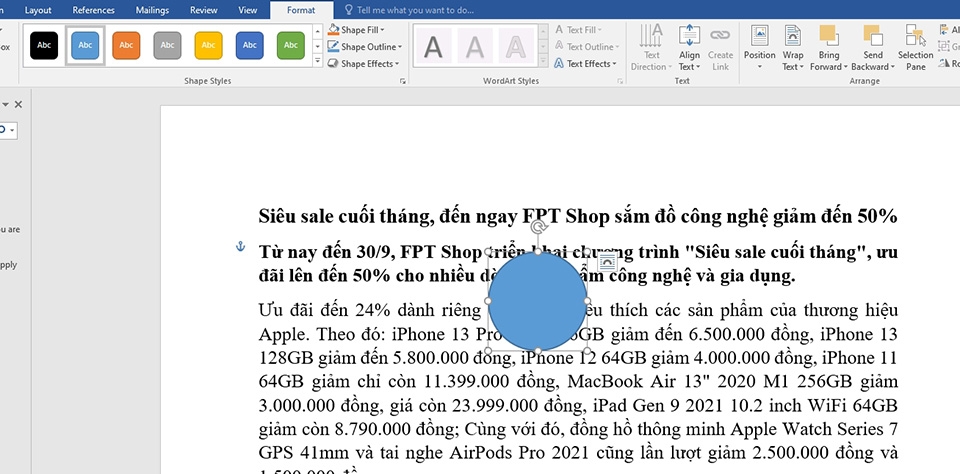Open the Shape Effects dropdown
This screenshot has height=474, width=960.
(x=363, y=63)
